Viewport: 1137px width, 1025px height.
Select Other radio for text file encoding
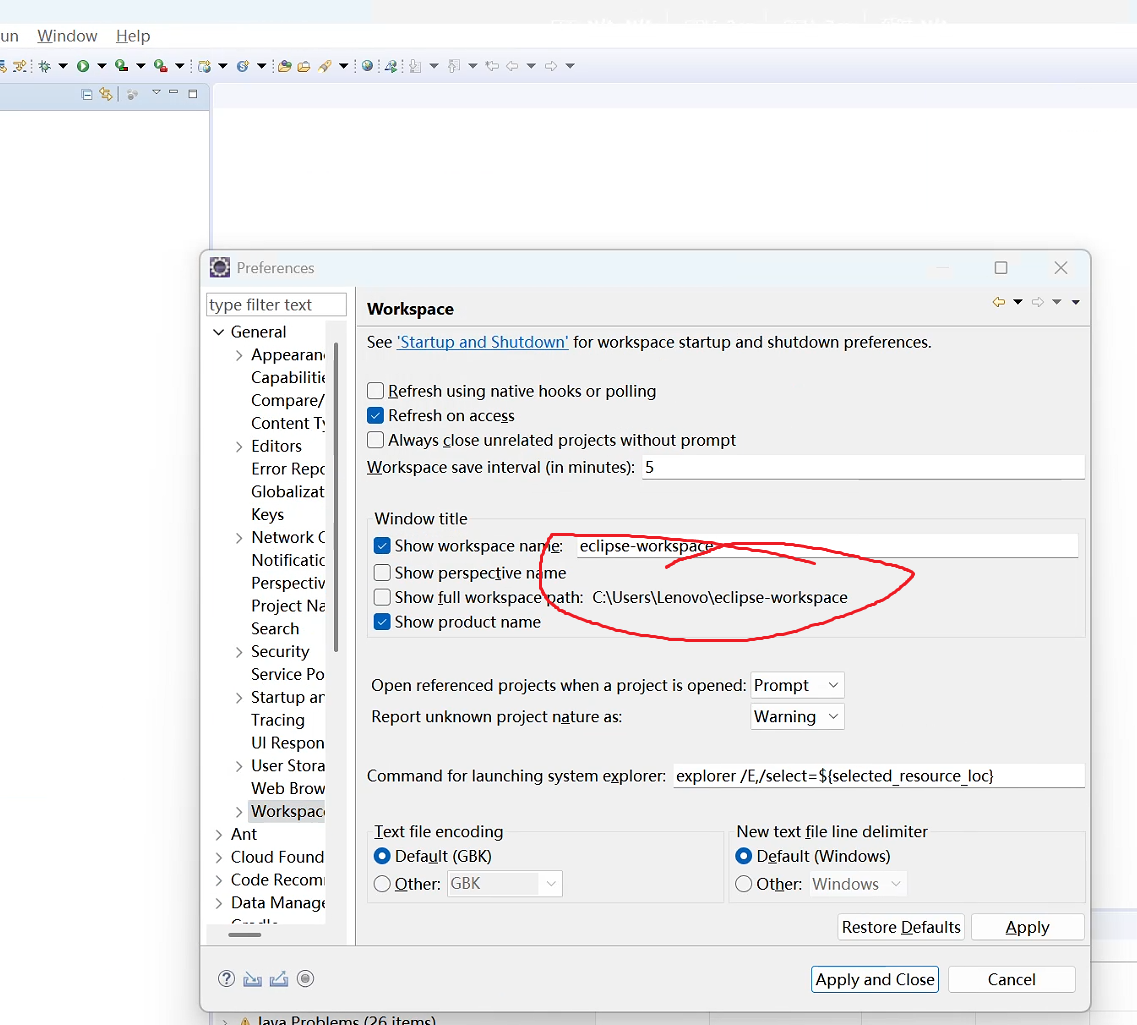click(382, 884)
